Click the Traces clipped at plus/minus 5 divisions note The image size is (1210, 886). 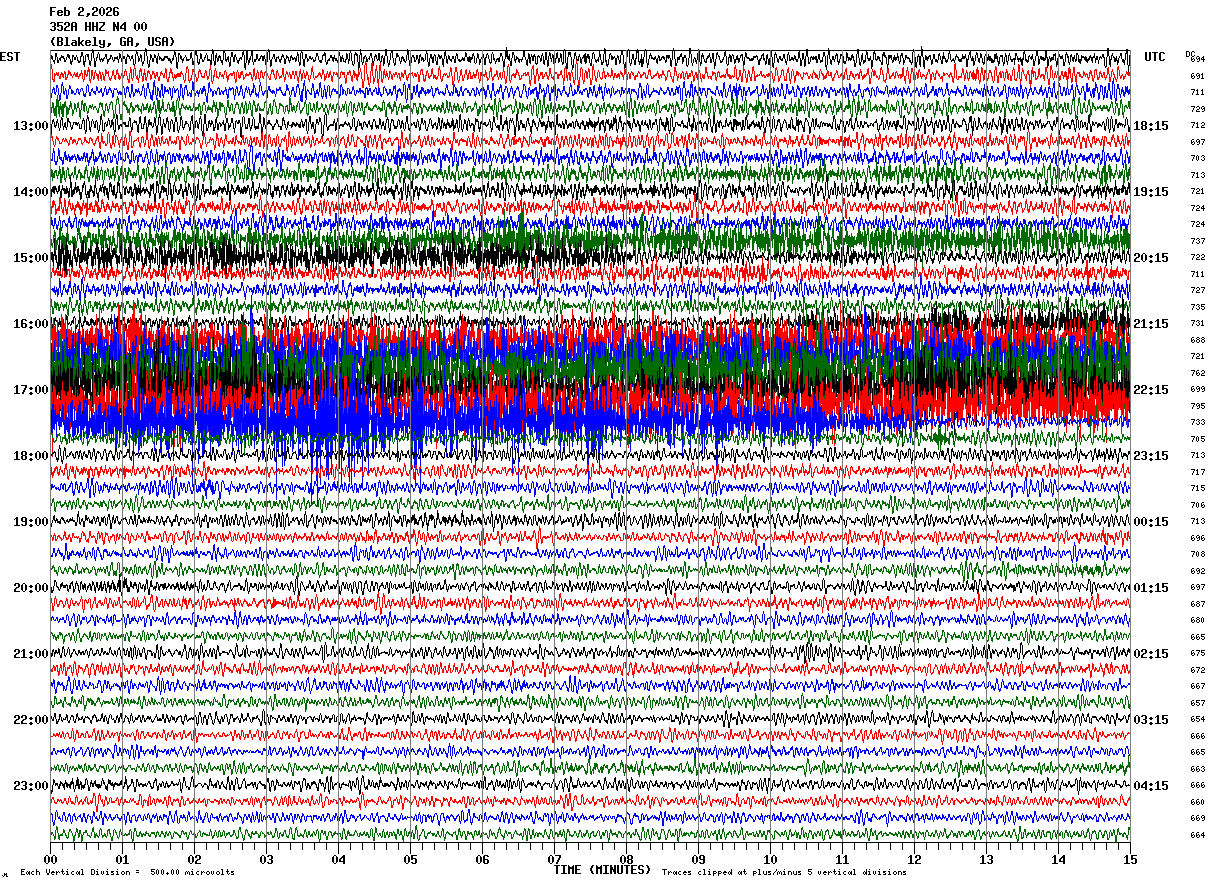pos(784,872)
